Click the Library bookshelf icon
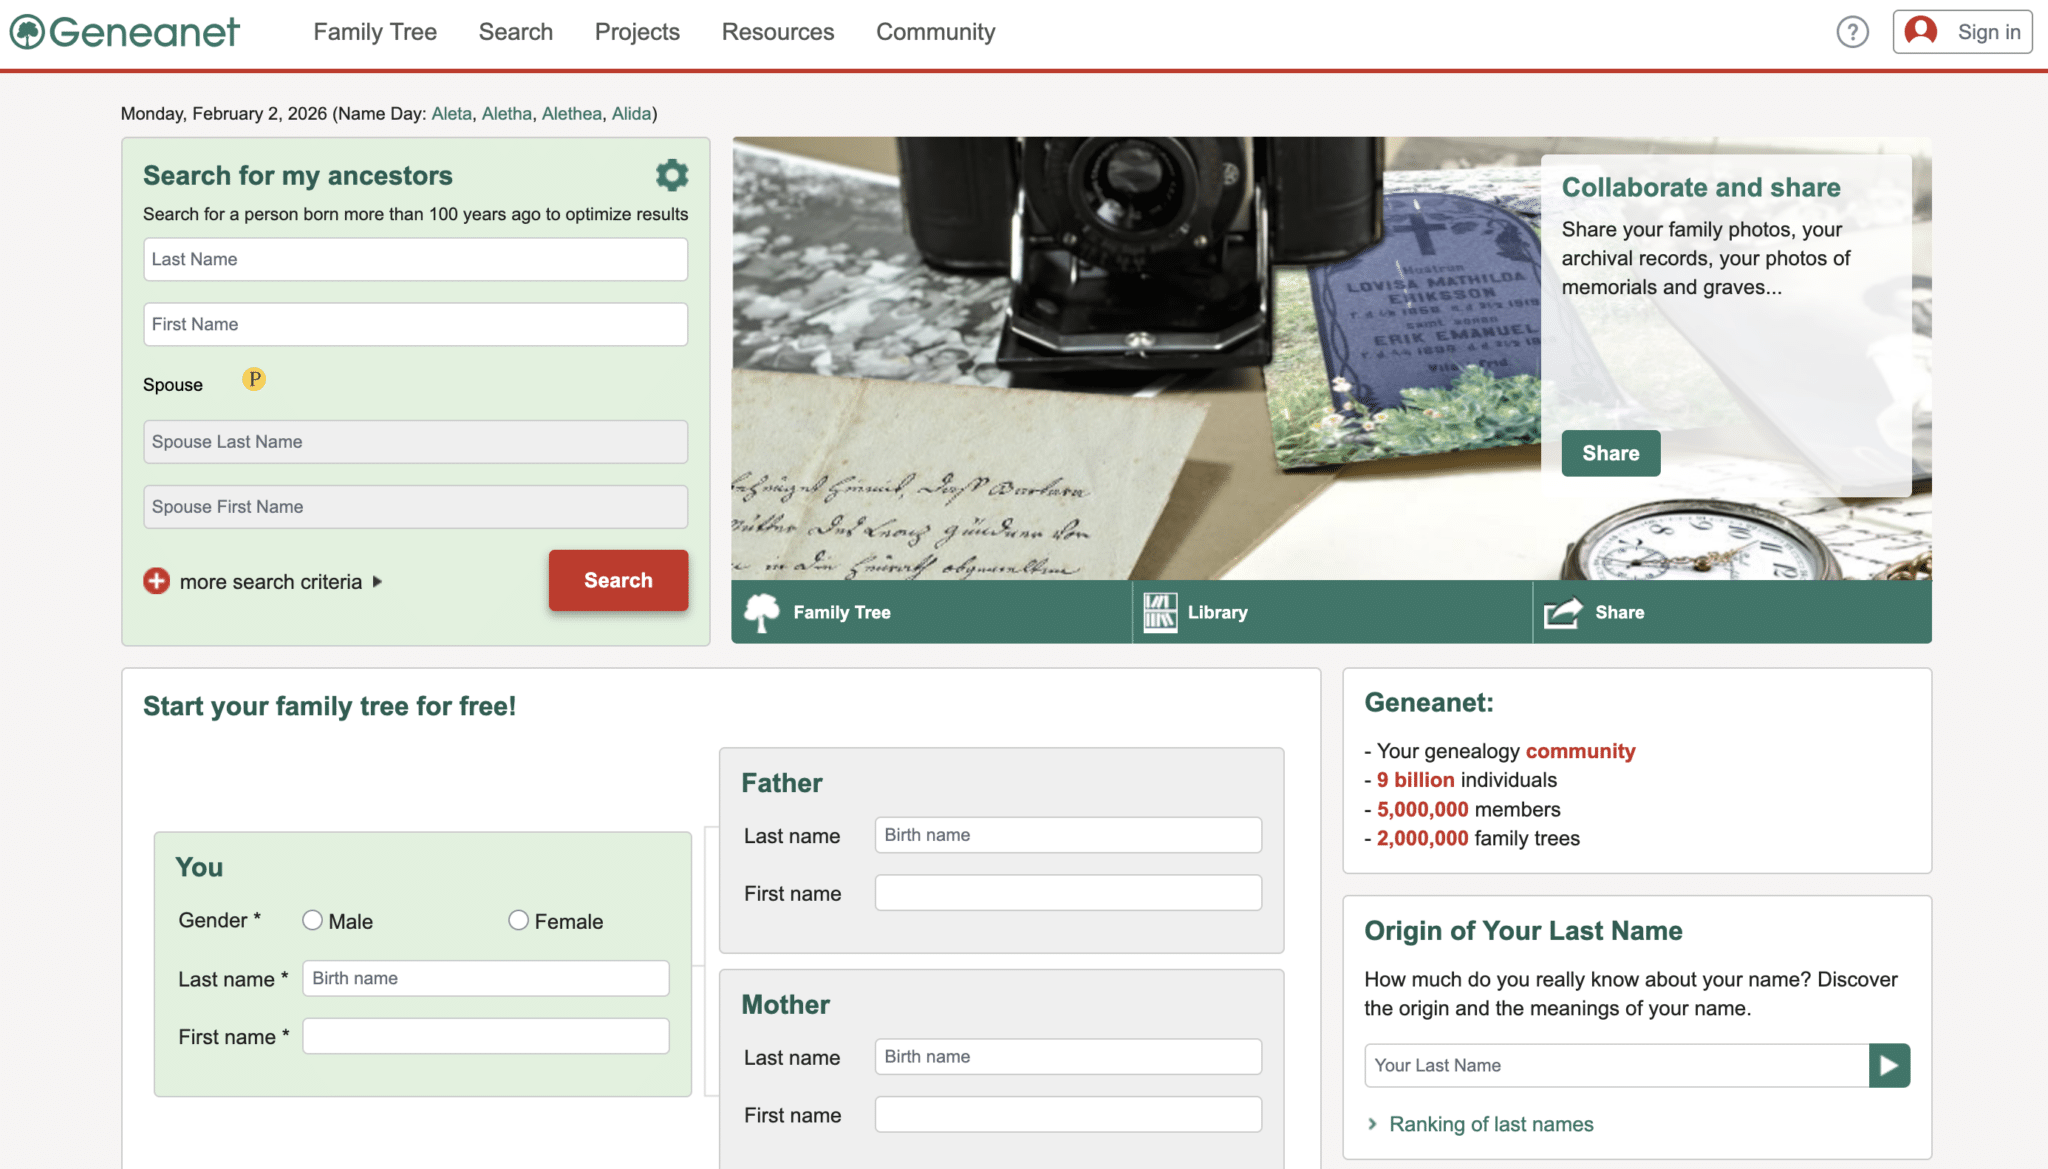 pyautogui.click(x=1160, y=612)
